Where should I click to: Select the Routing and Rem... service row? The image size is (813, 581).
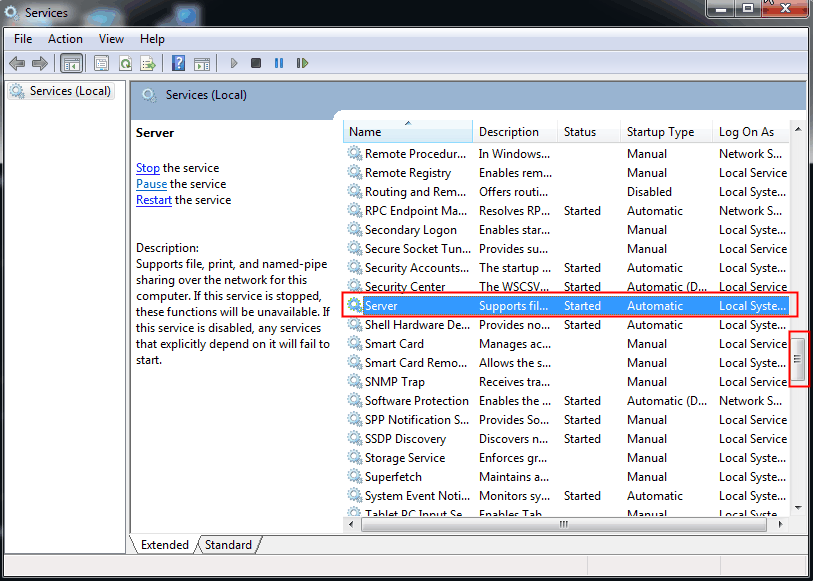click(x=566, y=191)
